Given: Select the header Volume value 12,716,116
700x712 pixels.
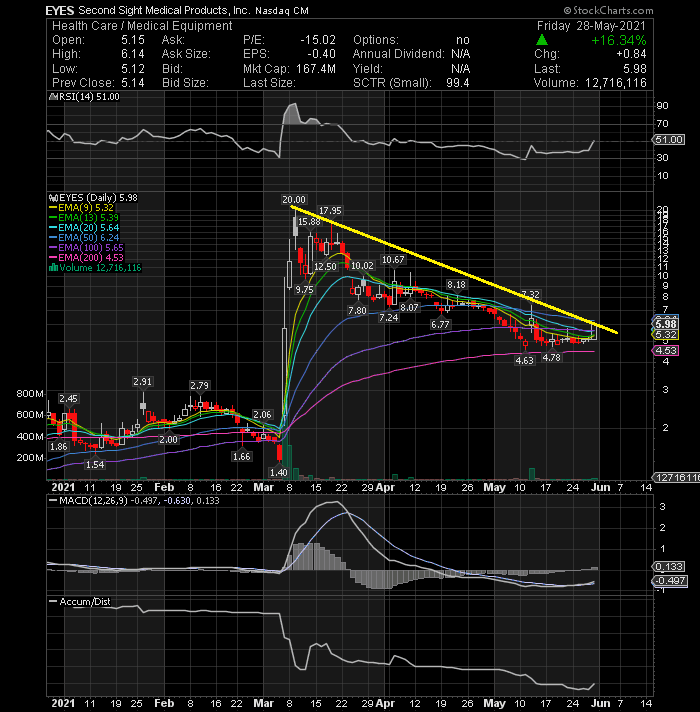Looking at the screenshot, I should (x=616, y=83).
